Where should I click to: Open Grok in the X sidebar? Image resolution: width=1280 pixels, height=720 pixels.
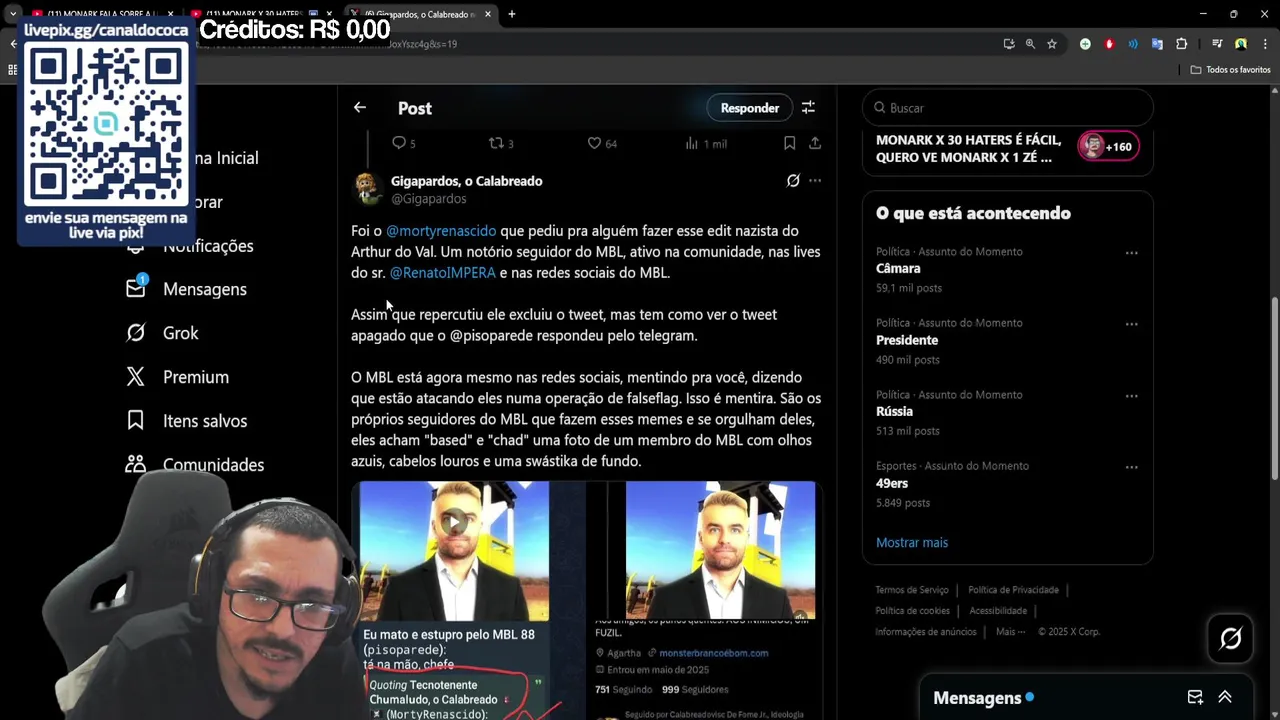(x=181, y=333)
